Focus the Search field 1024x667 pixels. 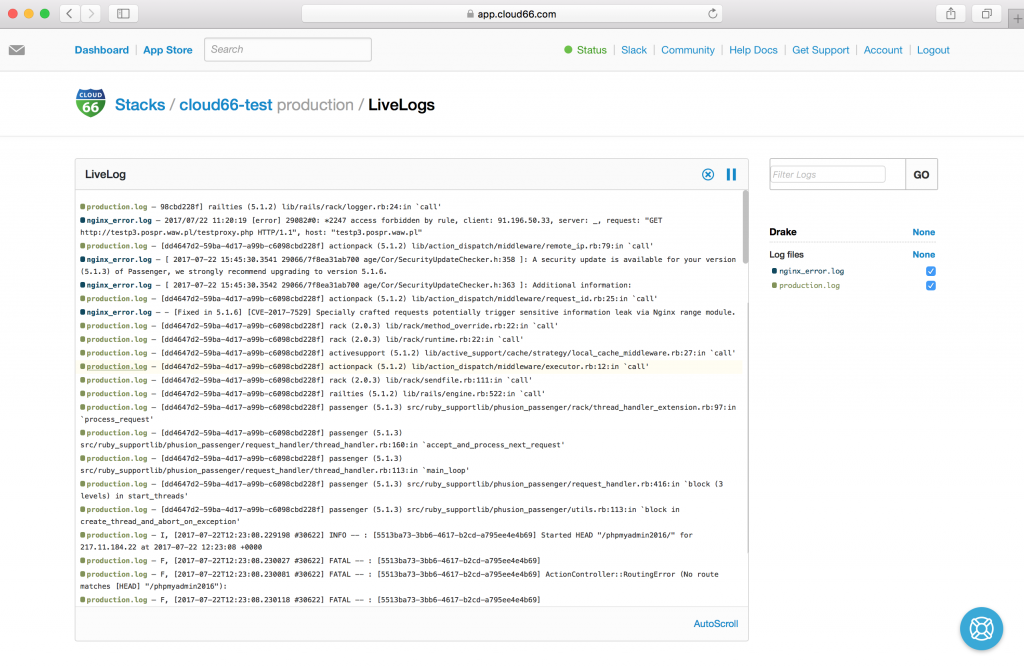(x=288, y=50)
